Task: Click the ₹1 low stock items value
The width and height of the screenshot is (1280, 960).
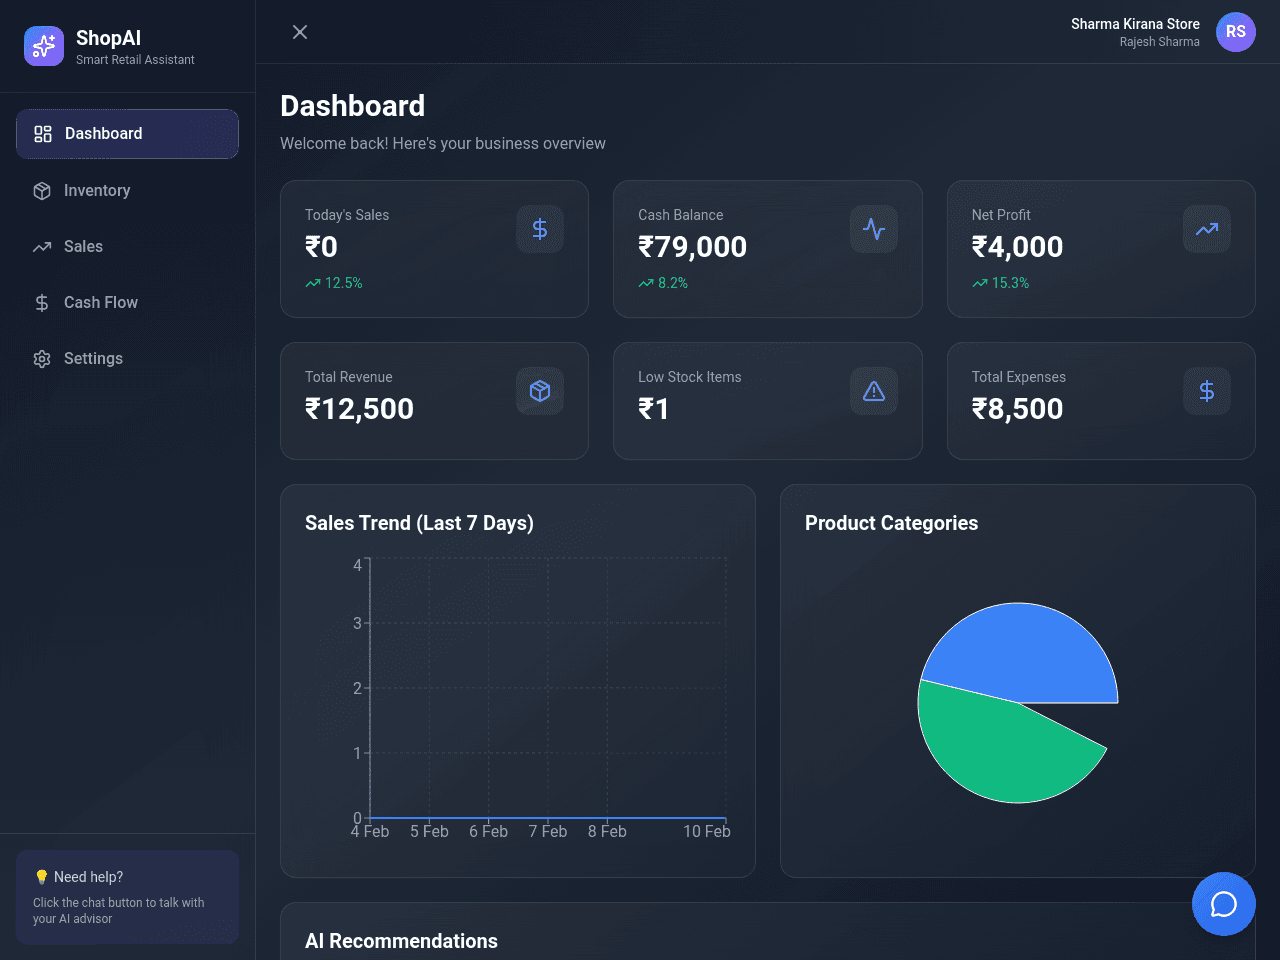Action: pyautogui.click(x=654, y=409)
